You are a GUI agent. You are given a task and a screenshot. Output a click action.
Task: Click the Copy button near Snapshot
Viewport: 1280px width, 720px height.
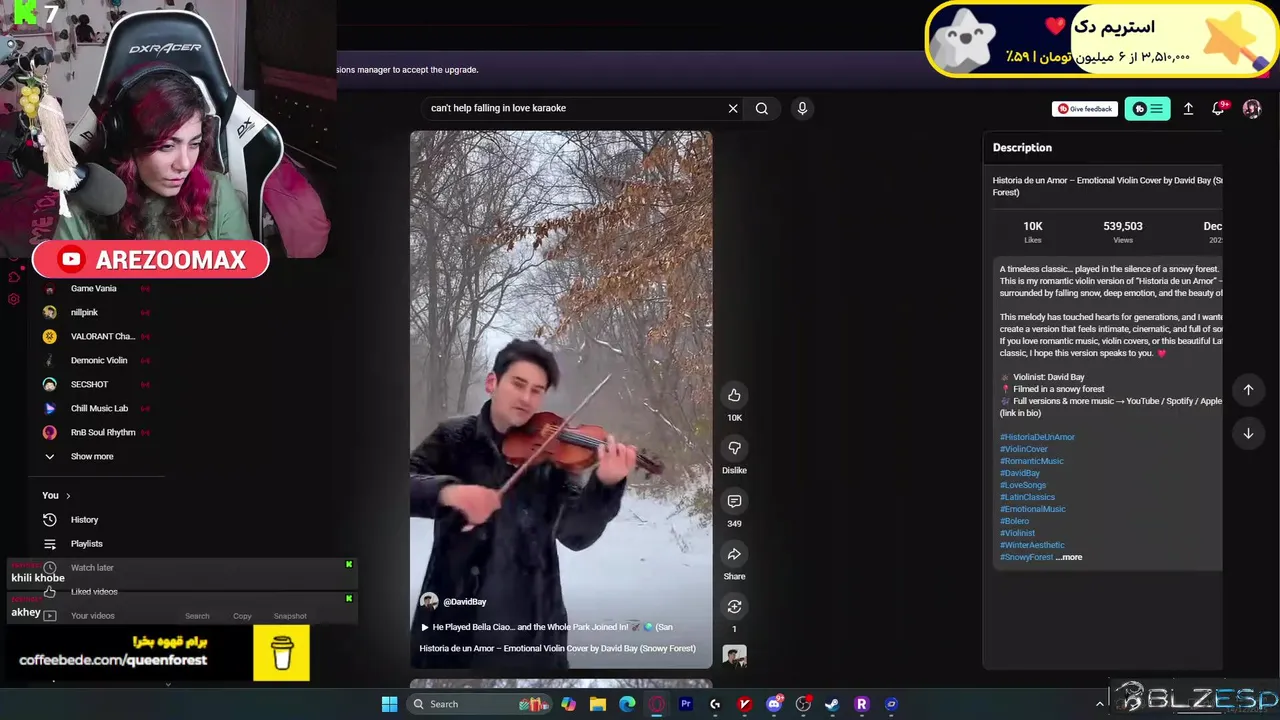click(242, 616)
